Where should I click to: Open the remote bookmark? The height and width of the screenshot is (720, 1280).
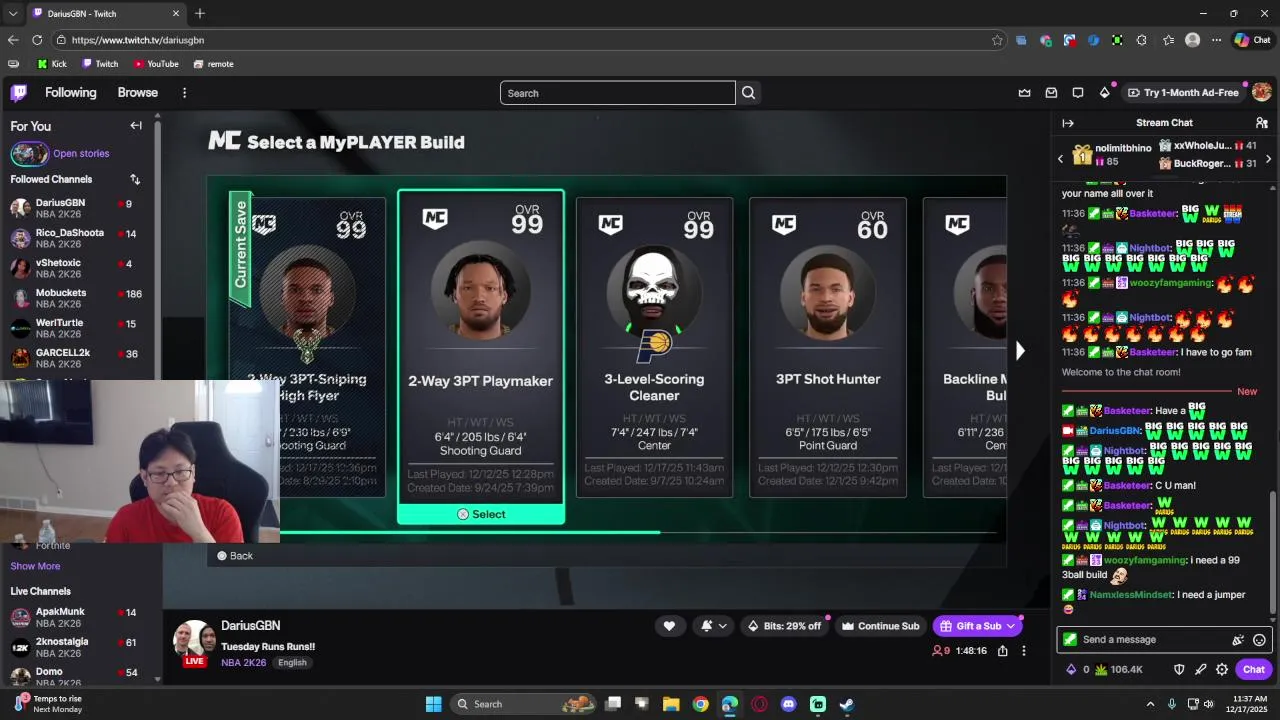click(213, 64)
